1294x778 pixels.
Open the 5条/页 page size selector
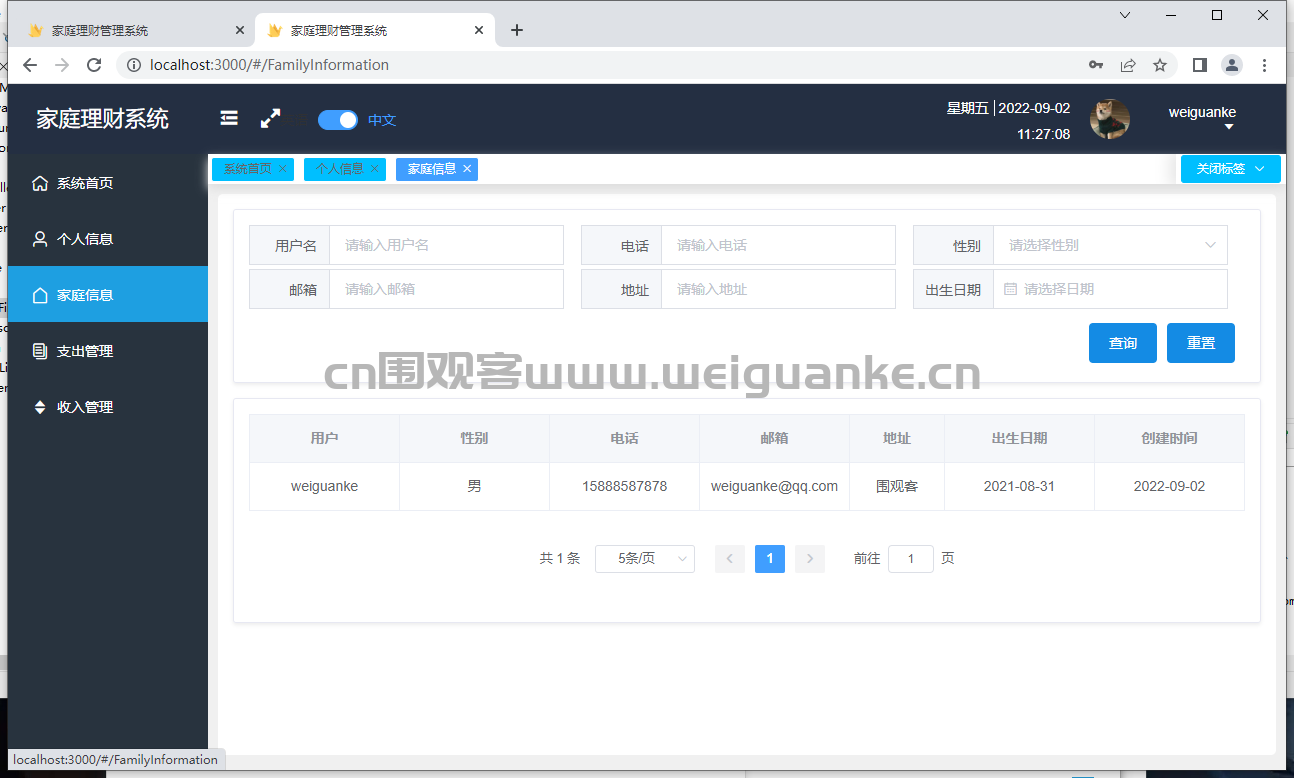tap(645, 559)
